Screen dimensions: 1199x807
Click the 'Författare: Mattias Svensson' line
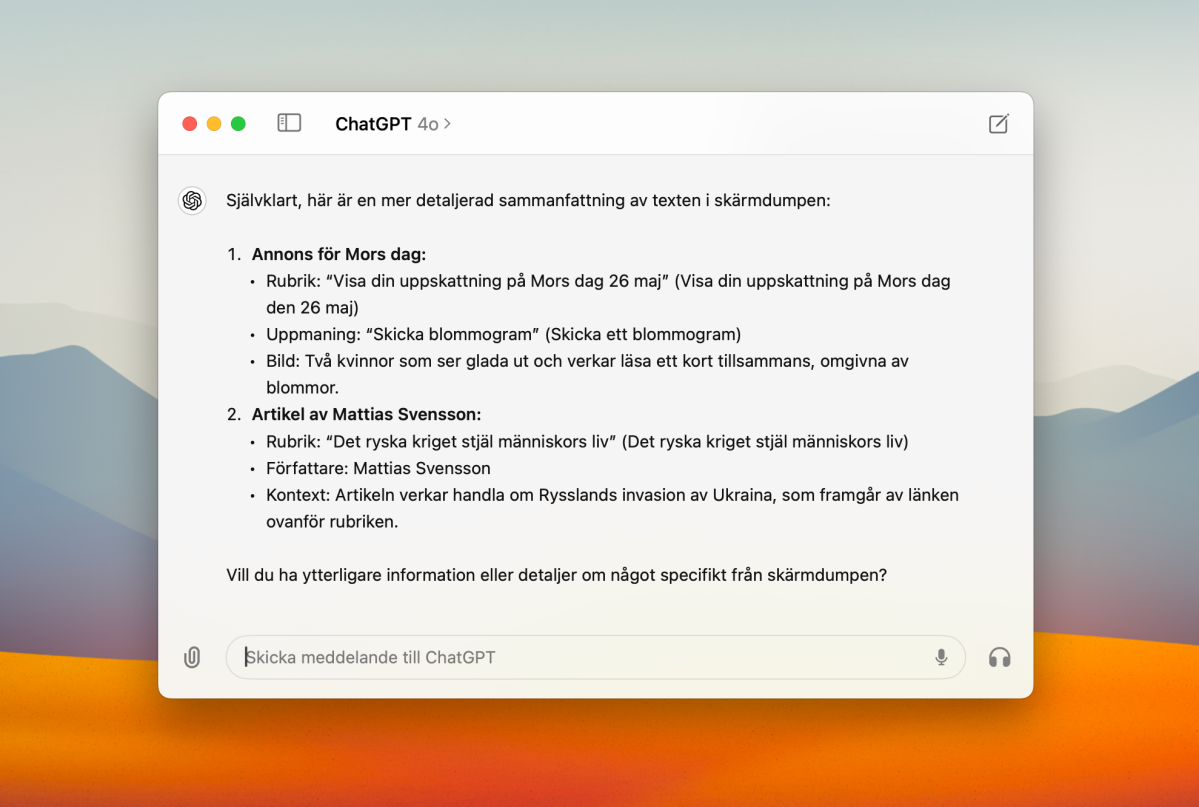[378, 468]
